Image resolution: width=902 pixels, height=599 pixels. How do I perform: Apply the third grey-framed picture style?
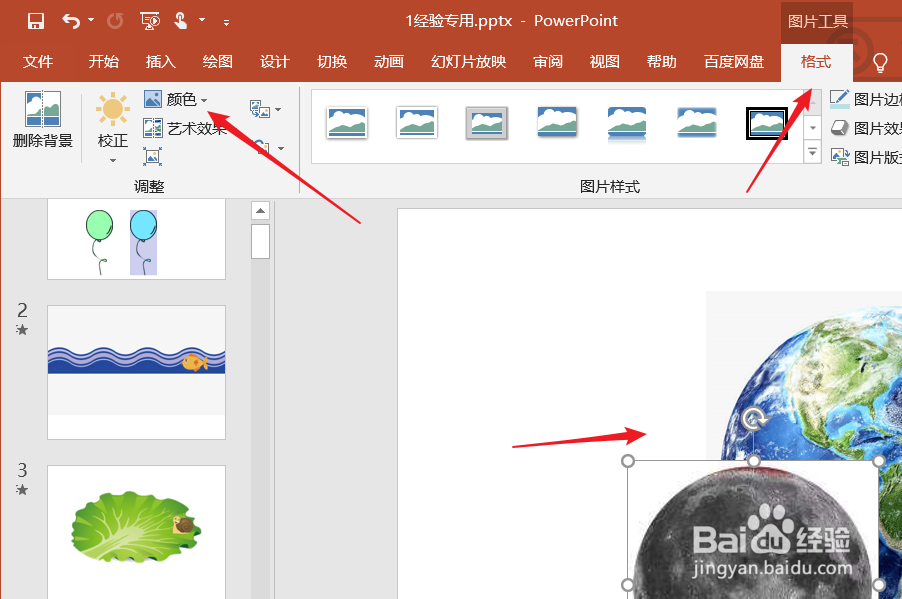[487, 123]
